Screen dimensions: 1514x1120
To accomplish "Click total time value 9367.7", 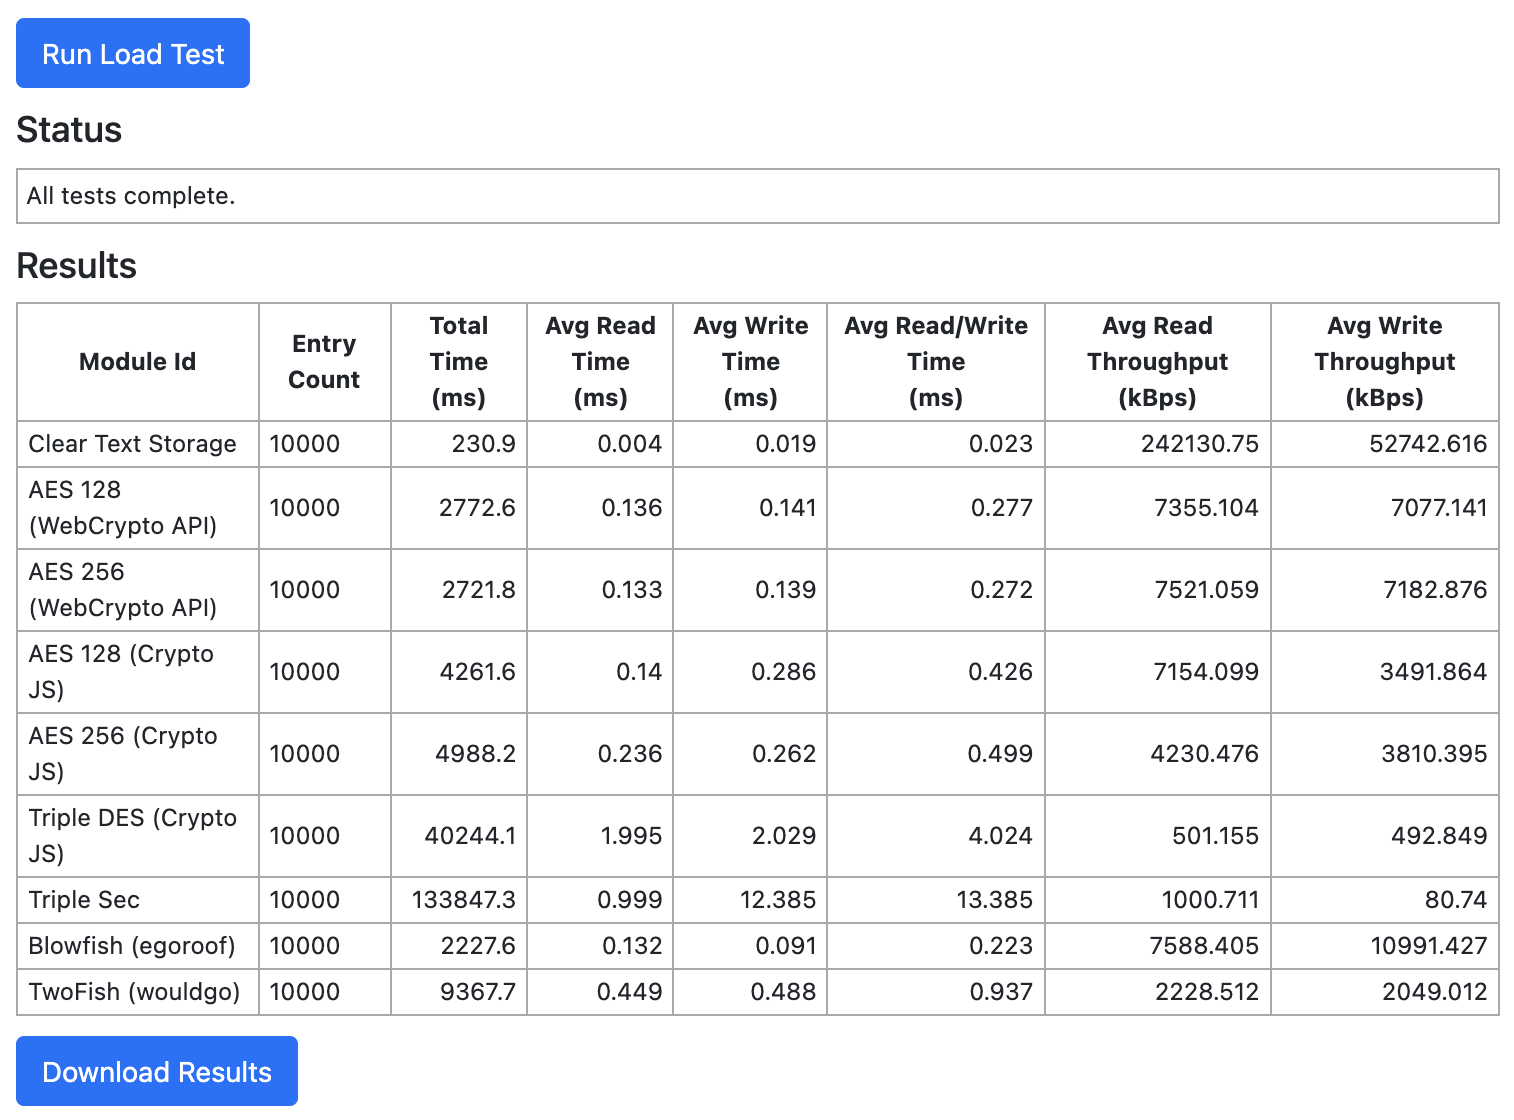I will pyautogui.click(x=478, y=992).
